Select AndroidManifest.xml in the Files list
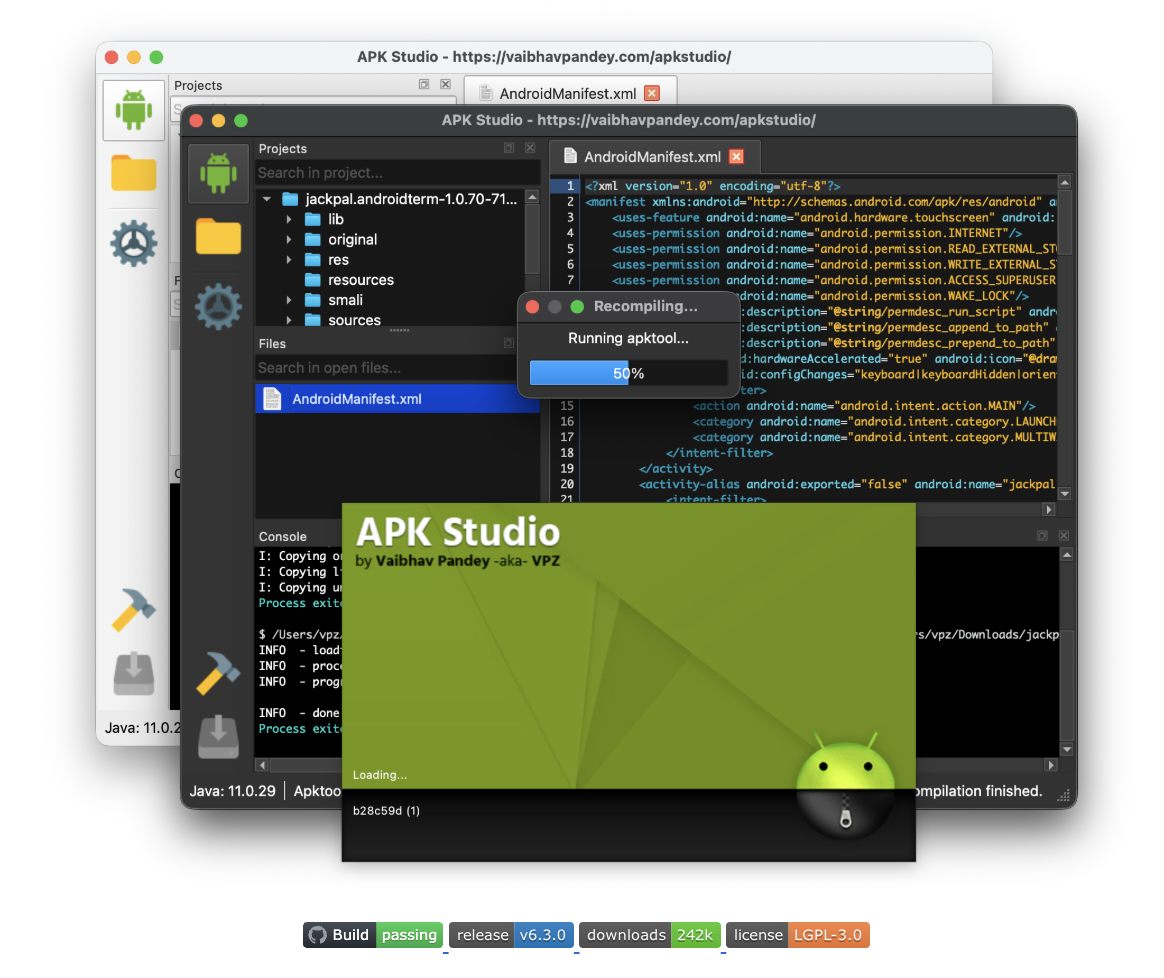This screenshot has width=1164, height=978. coord(396,399)
